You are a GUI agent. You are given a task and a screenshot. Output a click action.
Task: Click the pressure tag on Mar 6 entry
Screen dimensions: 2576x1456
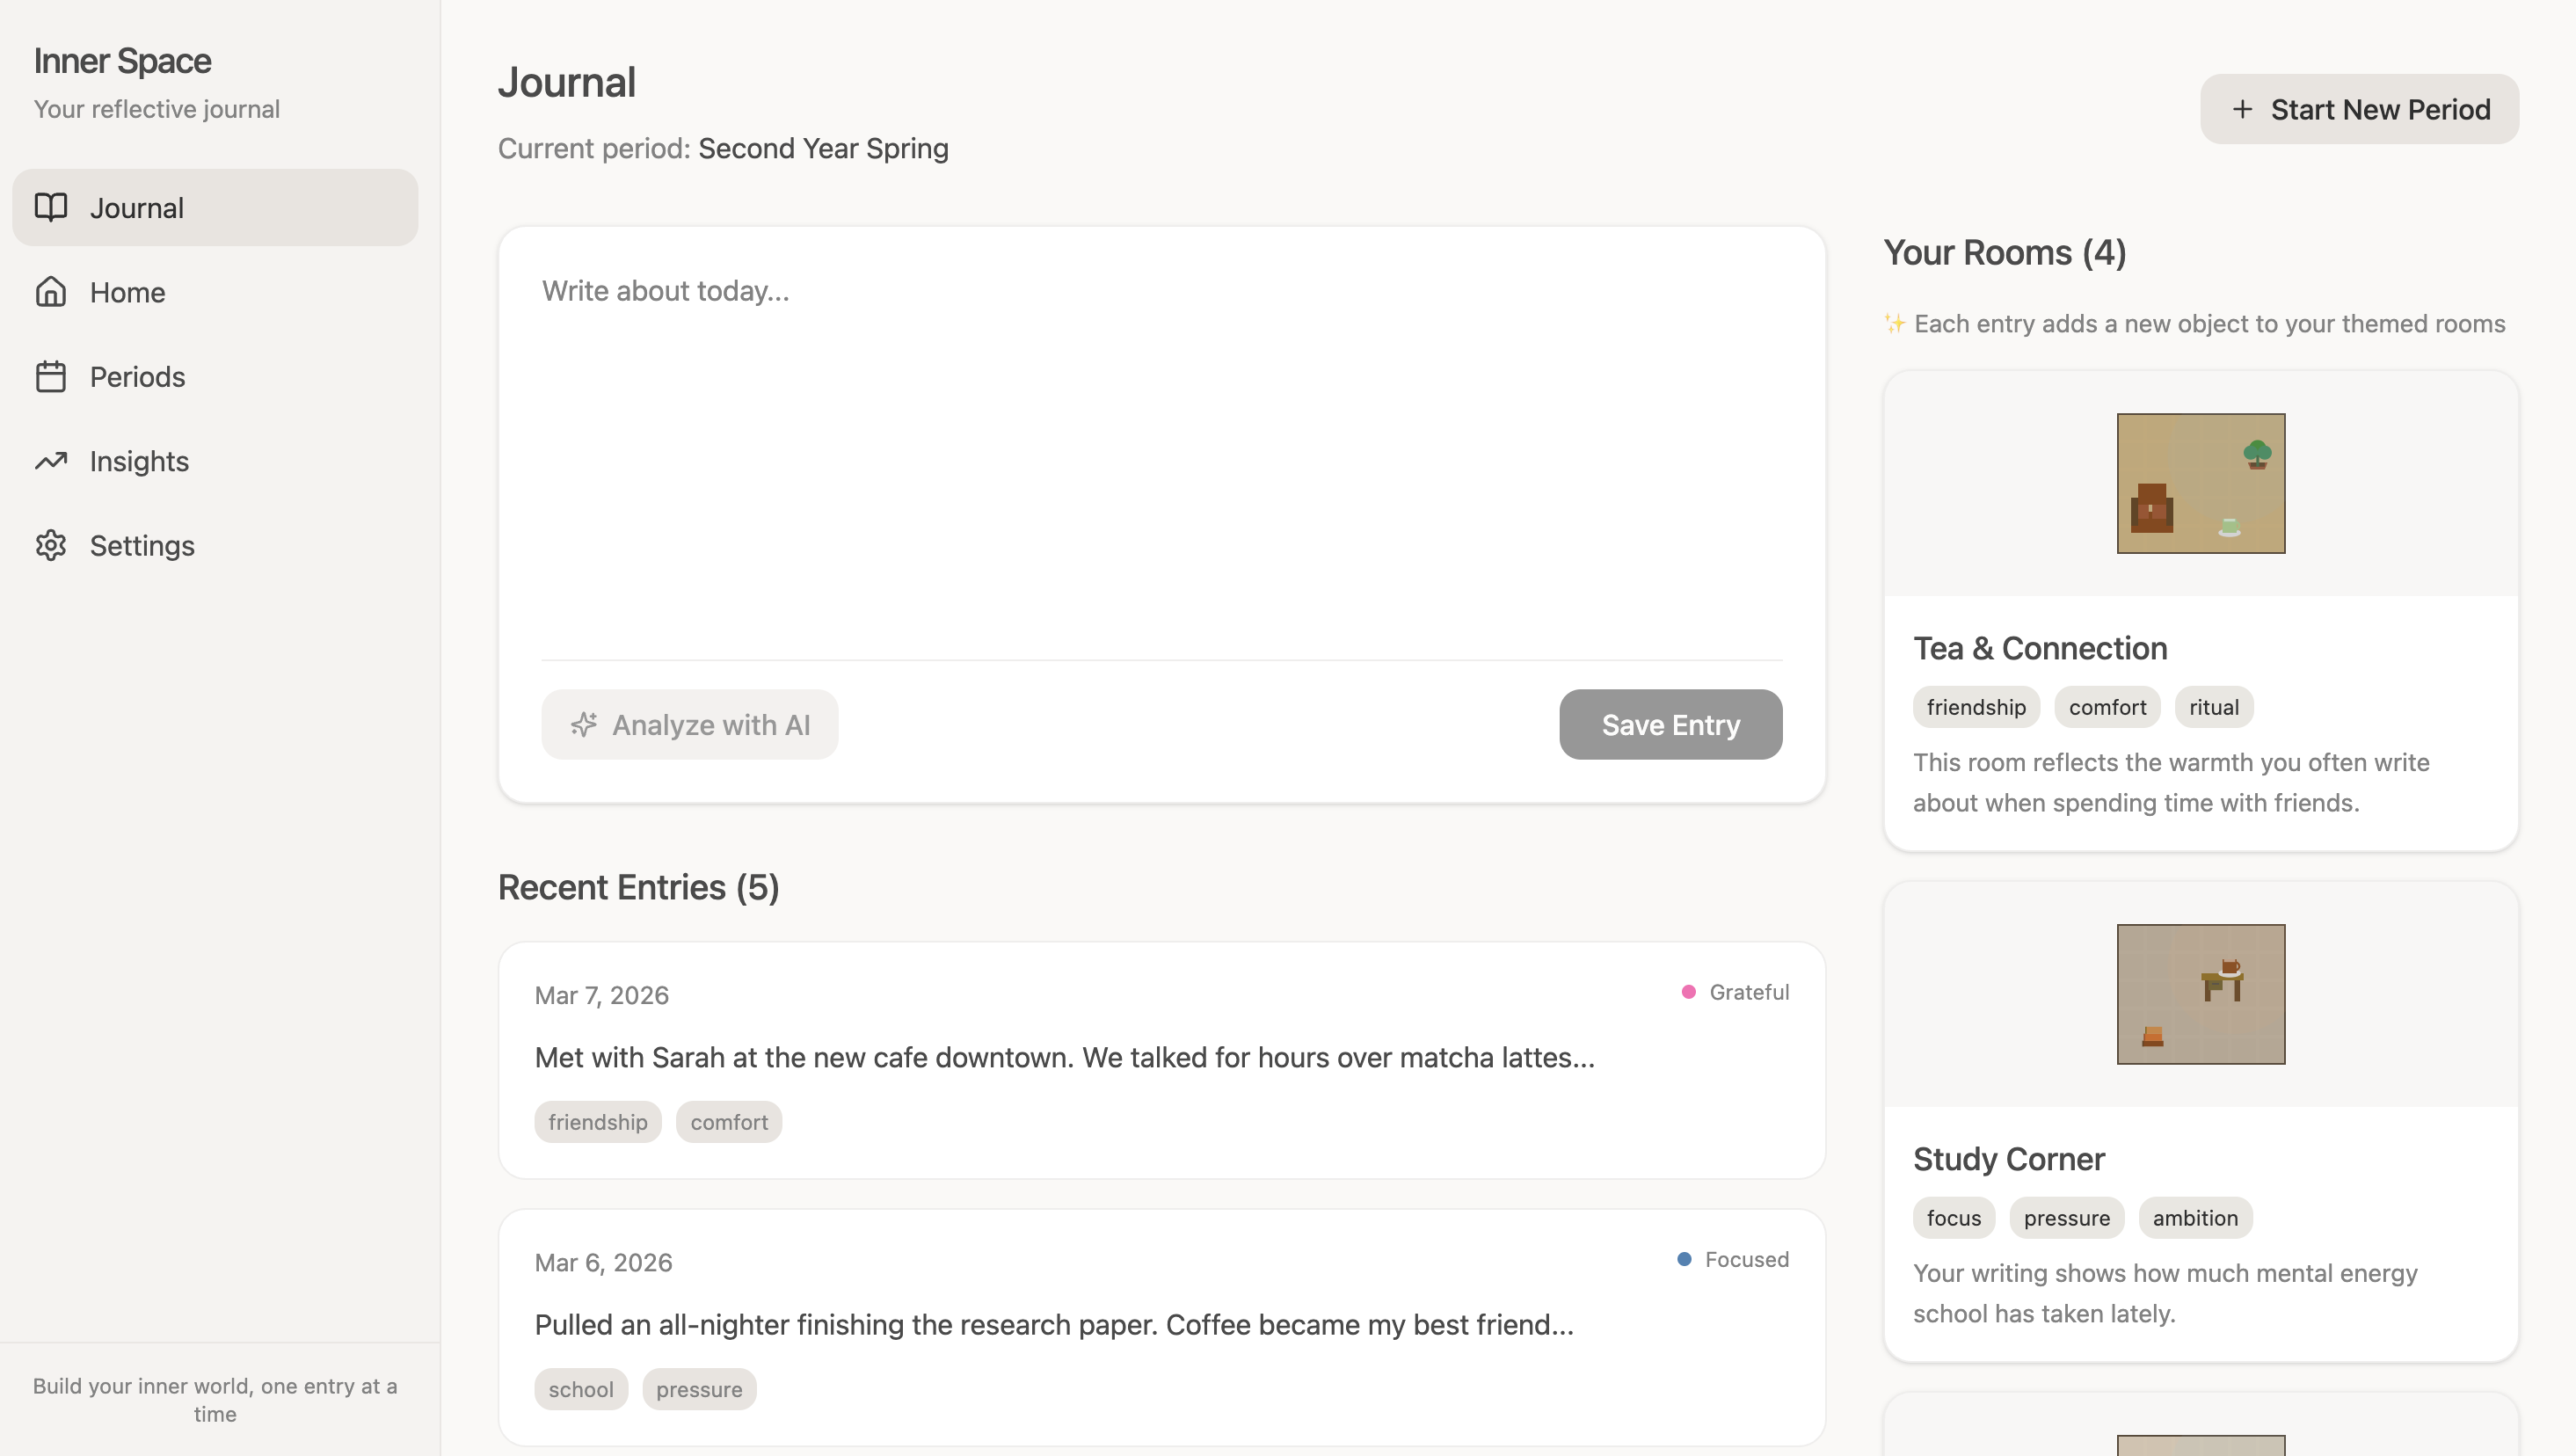[699, 1389]
